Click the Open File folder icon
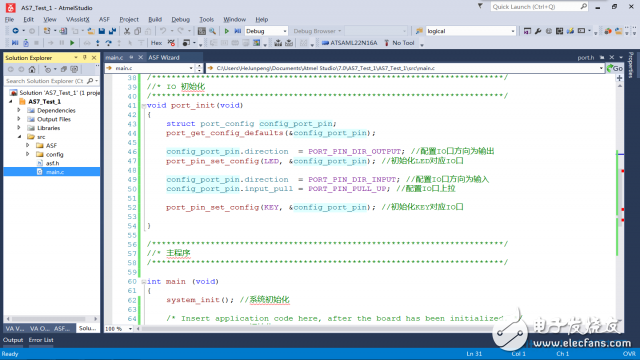The image size is (640, 360). tap(91, 31)
